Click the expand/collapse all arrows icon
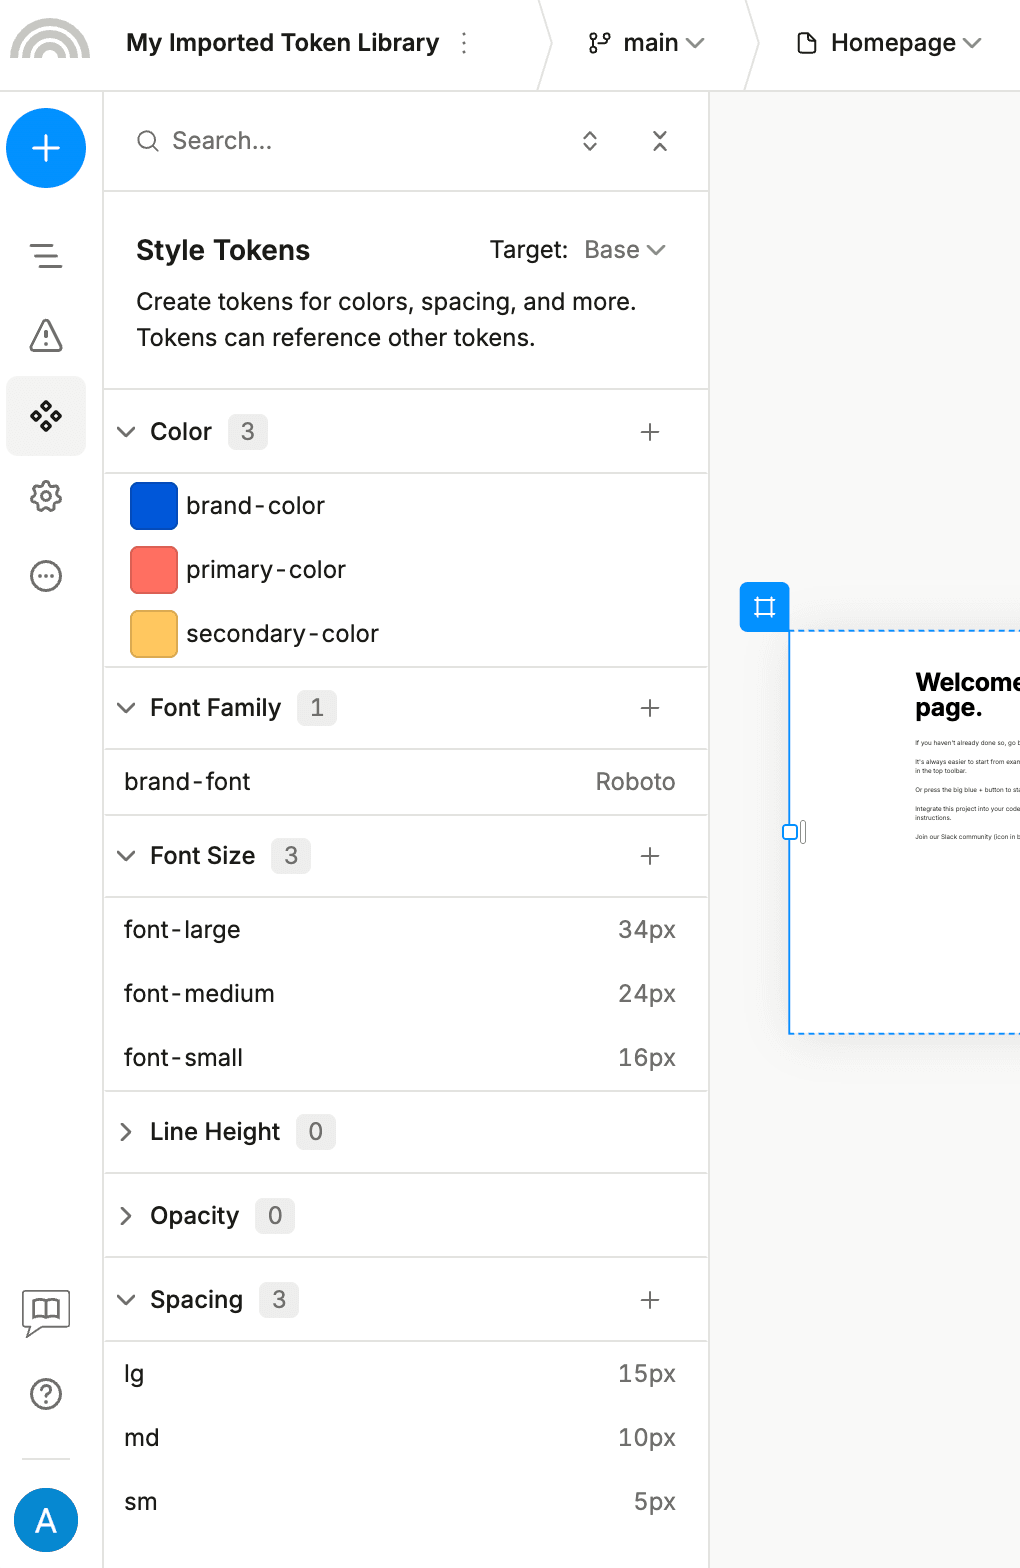Viewport: 1020px width, 1568px height. [x=590, y=141]
